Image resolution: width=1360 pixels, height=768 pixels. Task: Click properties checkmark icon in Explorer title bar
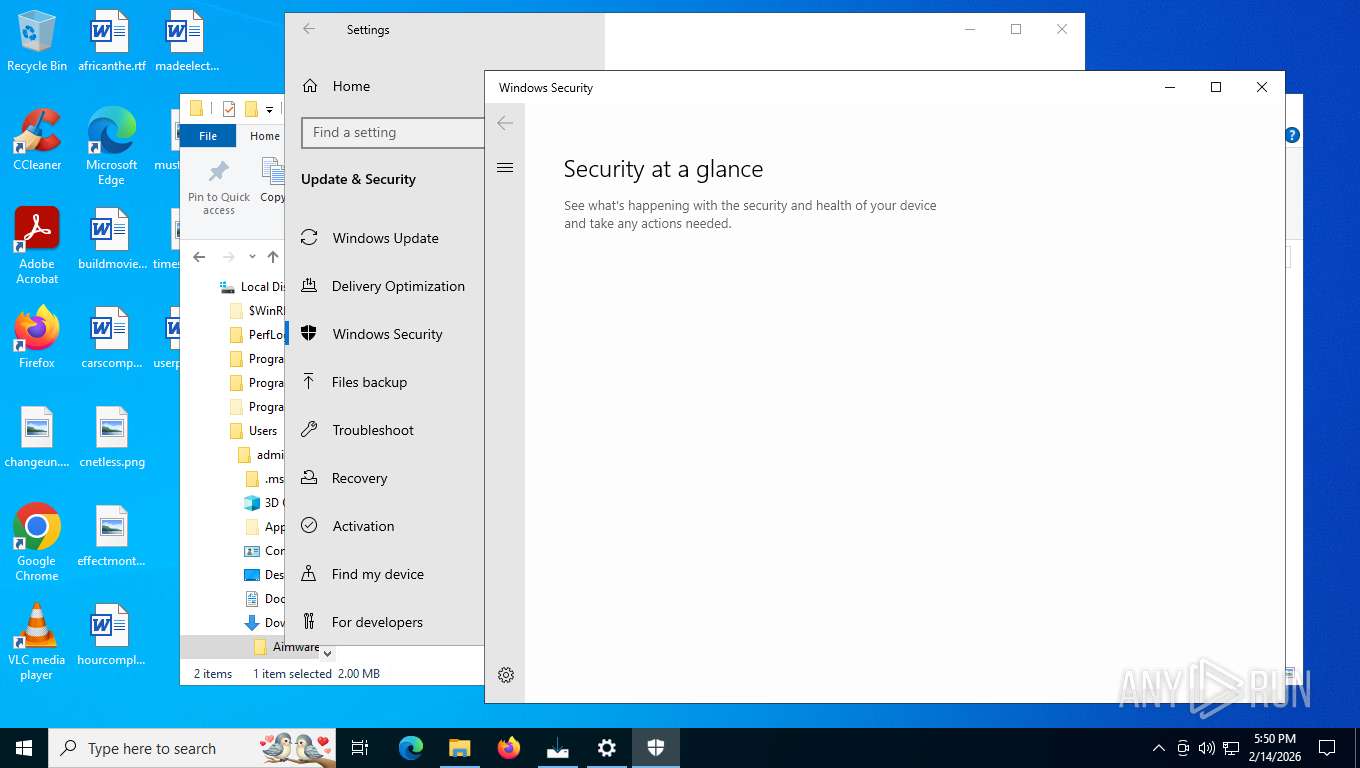pyautogui.click(x=229, y=109)
